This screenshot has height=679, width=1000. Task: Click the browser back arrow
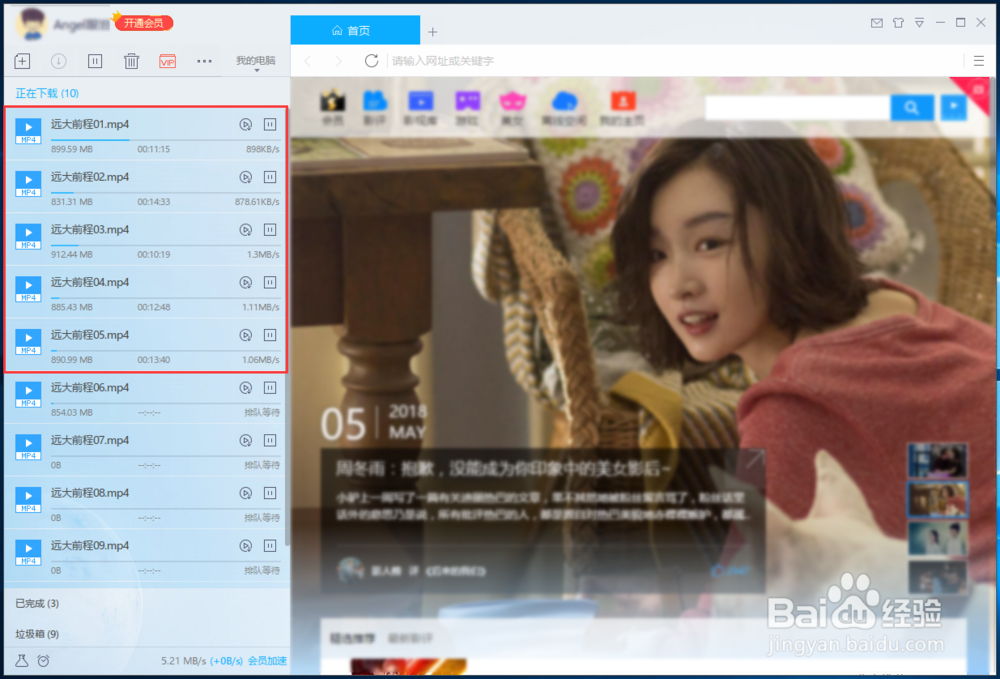coord(308,61)
